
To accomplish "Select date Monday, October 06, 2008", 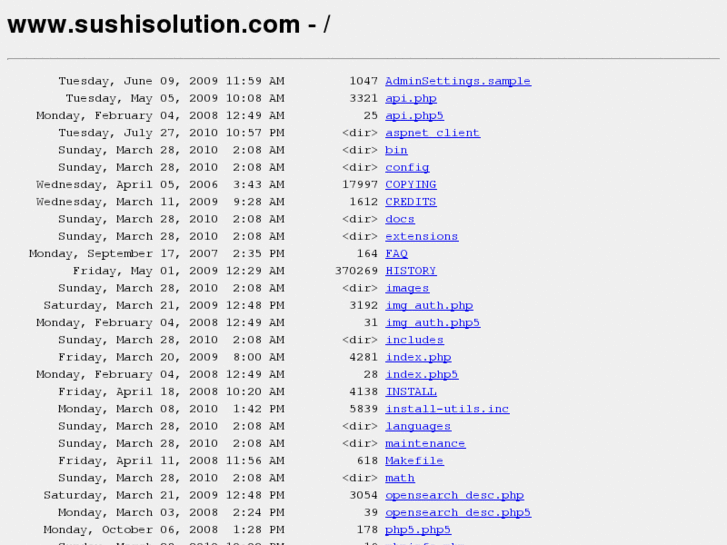I will pyautogui.click(x=131, y=530).
